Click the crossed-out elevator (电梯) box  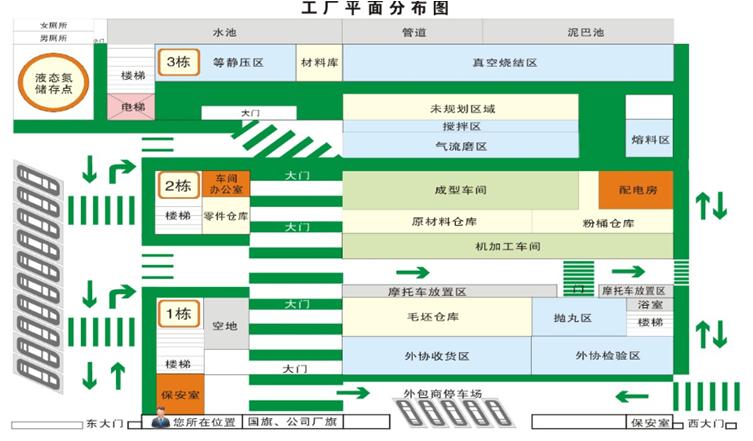tap(132, 105)
